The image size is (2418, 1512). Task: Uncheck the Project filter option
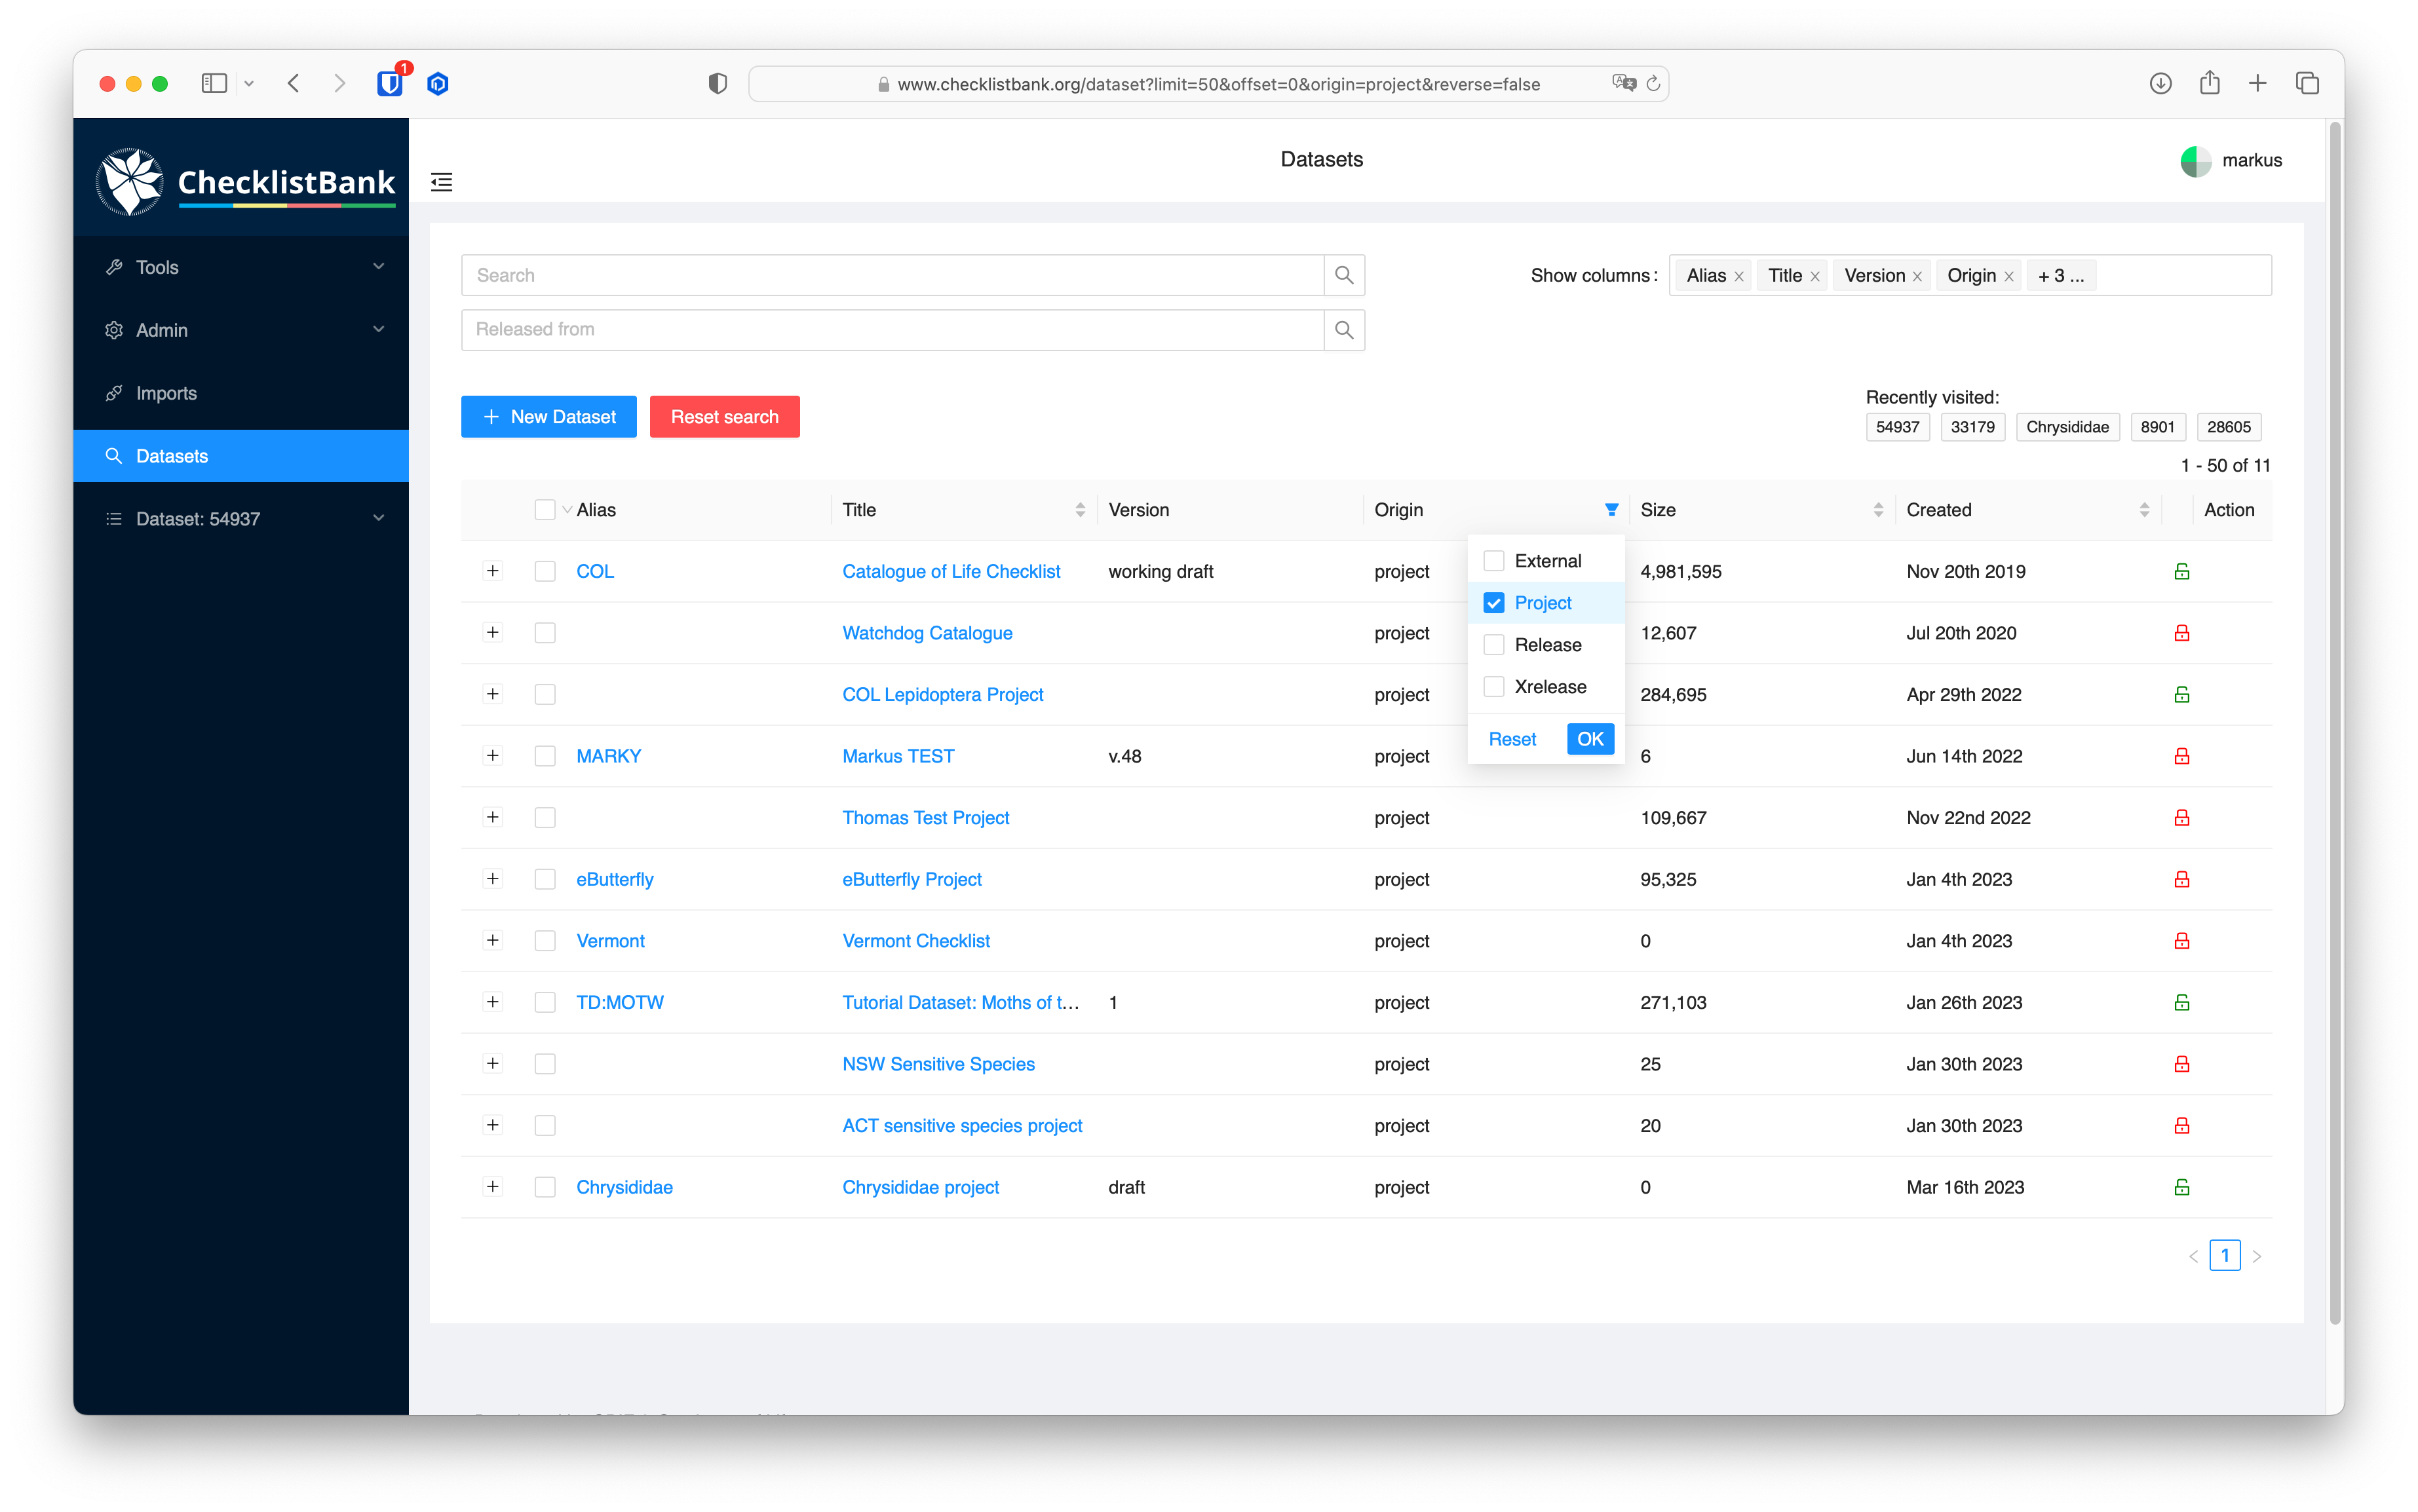[x=1493, y=602]
